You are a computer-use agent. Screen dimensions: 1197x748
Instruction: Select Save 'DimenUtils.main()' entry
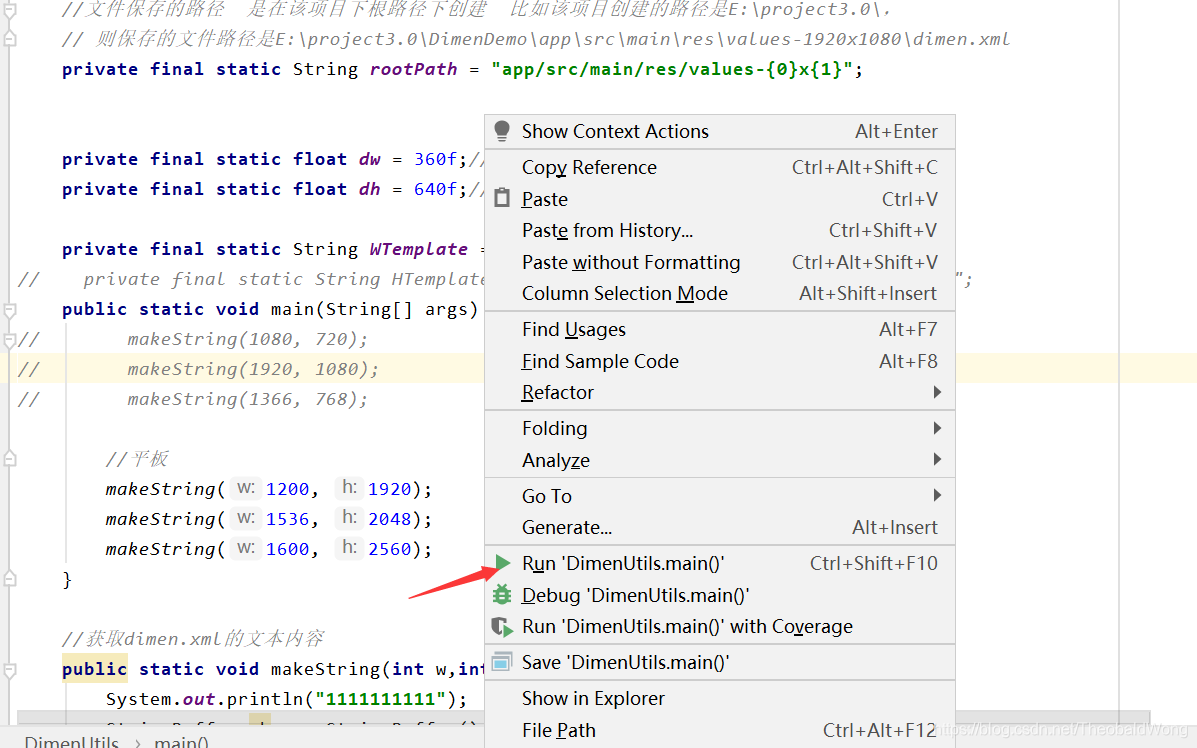pos(720,663)
